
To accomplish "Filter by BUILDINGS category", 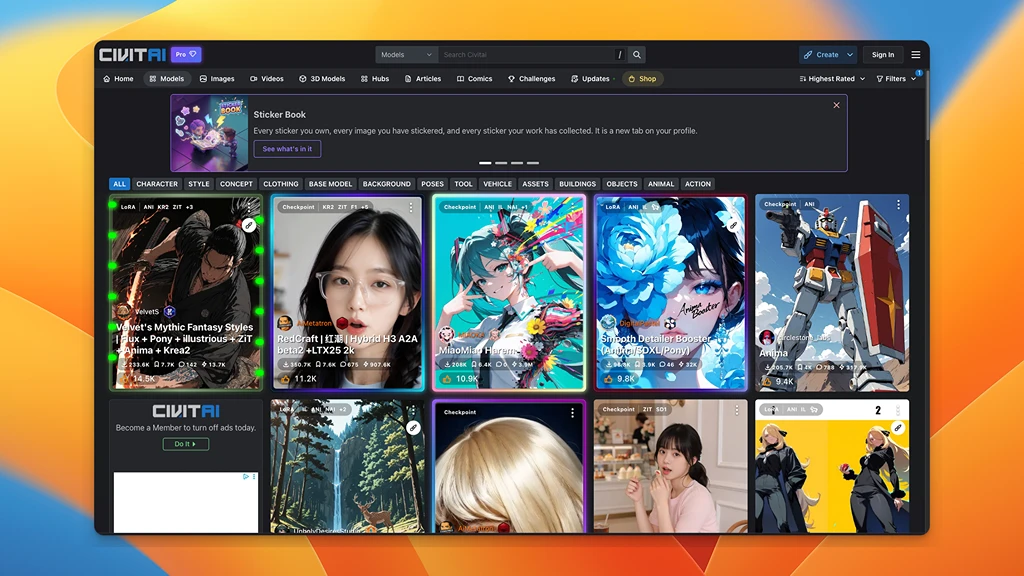I will [x=577, y=184].
